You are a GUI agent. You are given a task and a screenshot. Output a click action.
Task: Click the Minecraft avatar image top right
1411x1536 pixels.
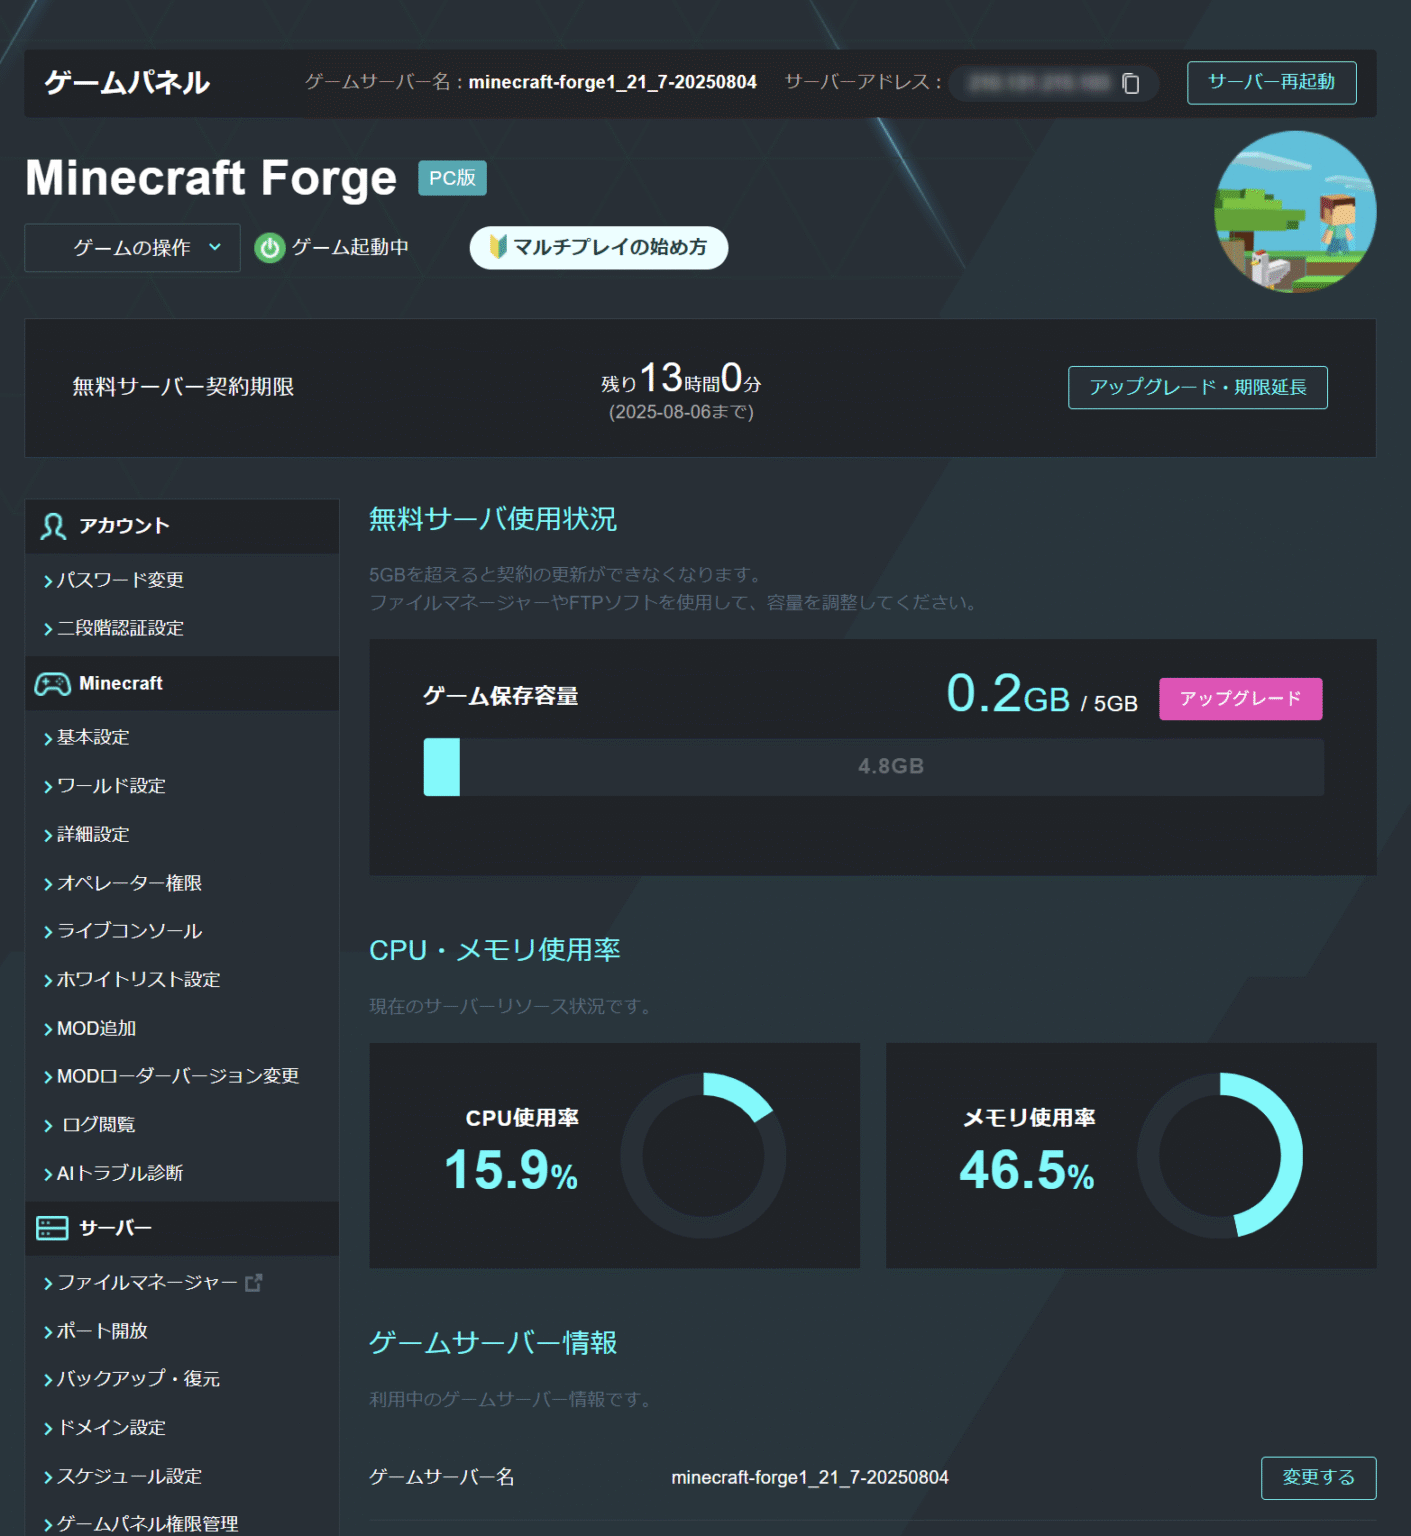pyautogui.click(x=1295, y=210)
